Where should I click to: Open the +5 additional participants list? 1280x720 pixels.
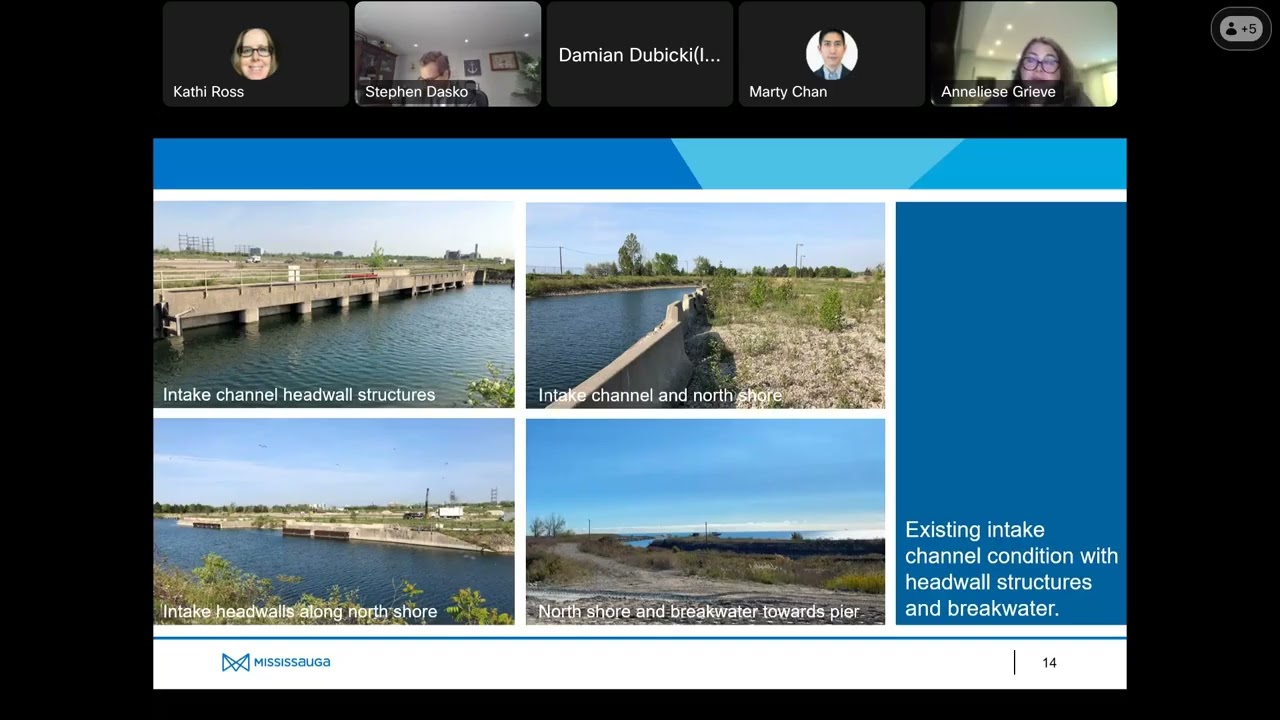[x=1241, y=29]
